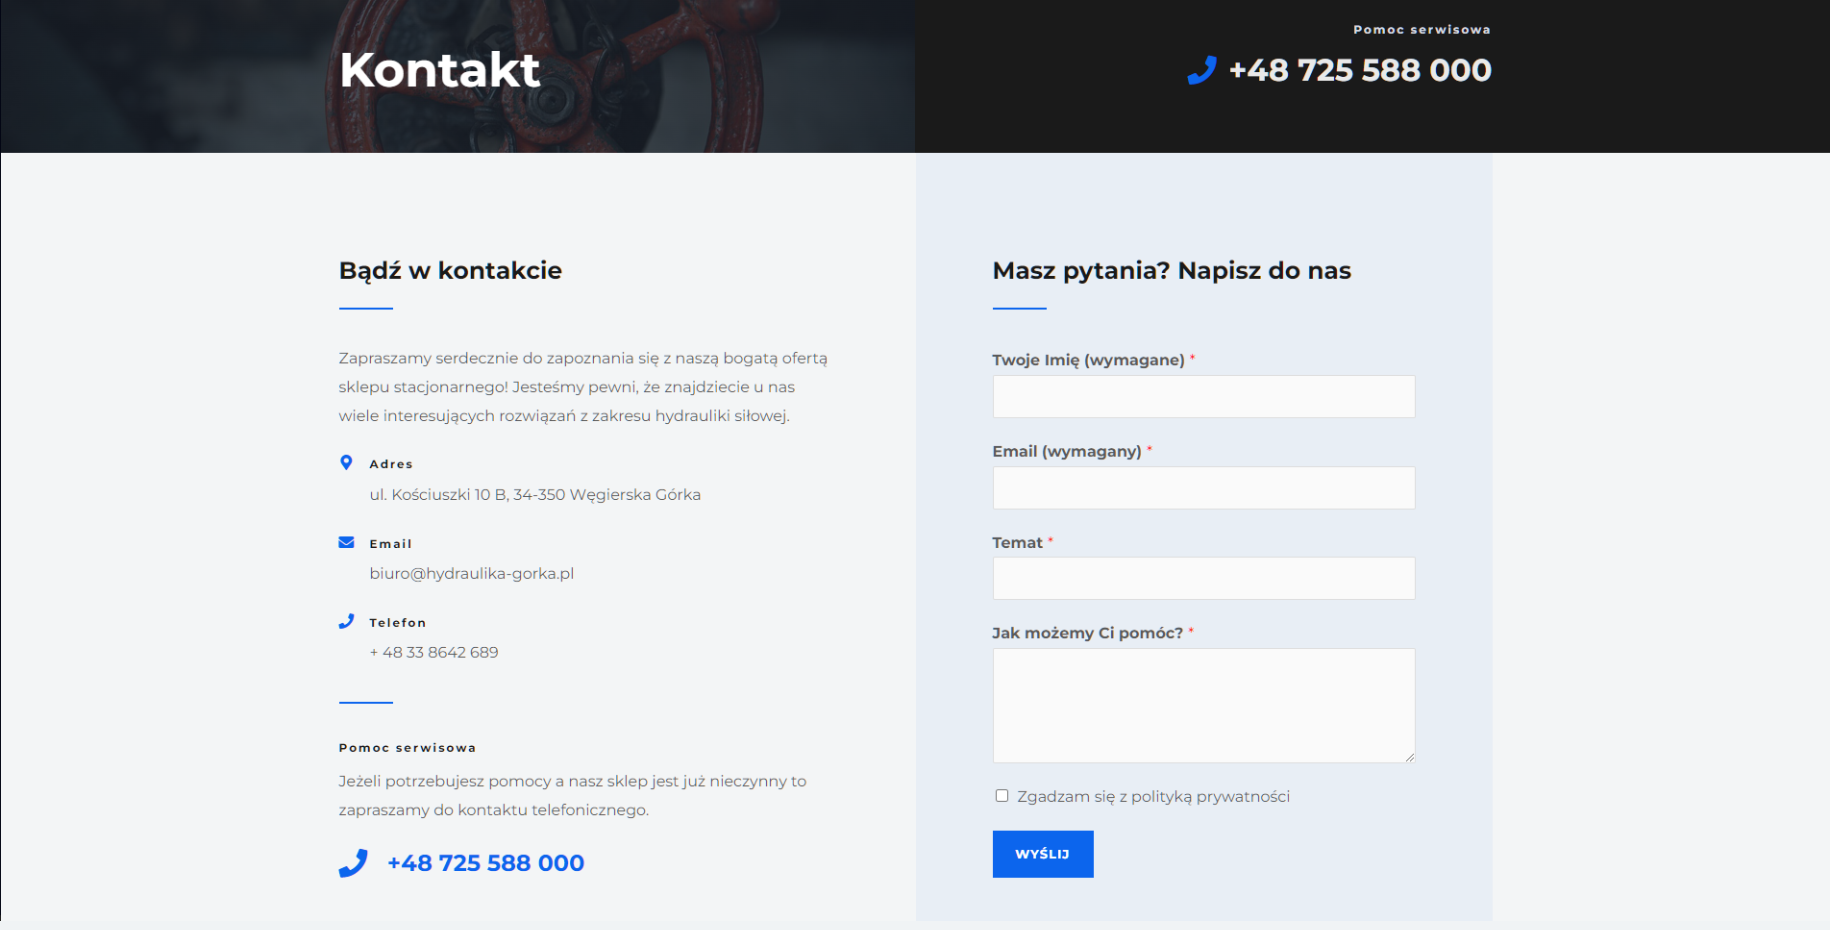
Task: Grab the textarea resize handle corner
Action: (x=1409, y=757)
